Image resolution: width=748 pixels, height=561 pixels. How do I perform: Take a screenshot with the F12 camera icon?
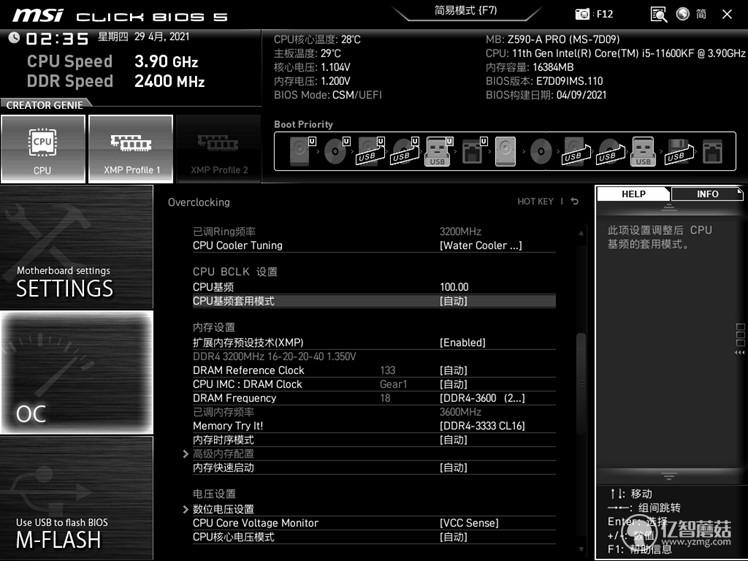(582, 14)
